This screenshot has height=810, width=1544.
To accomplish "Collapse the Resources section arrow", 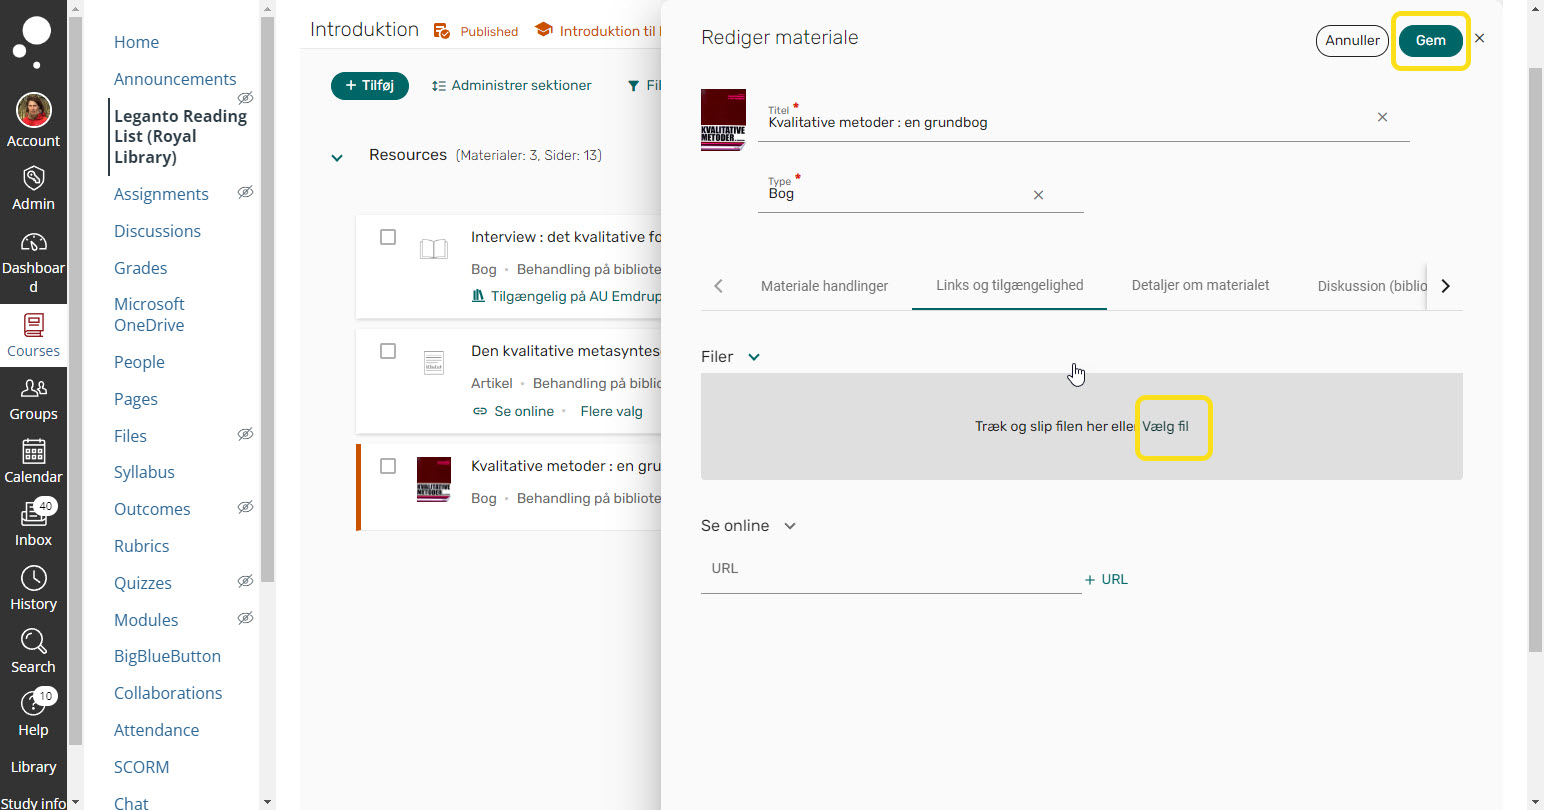I will point(337,157).
